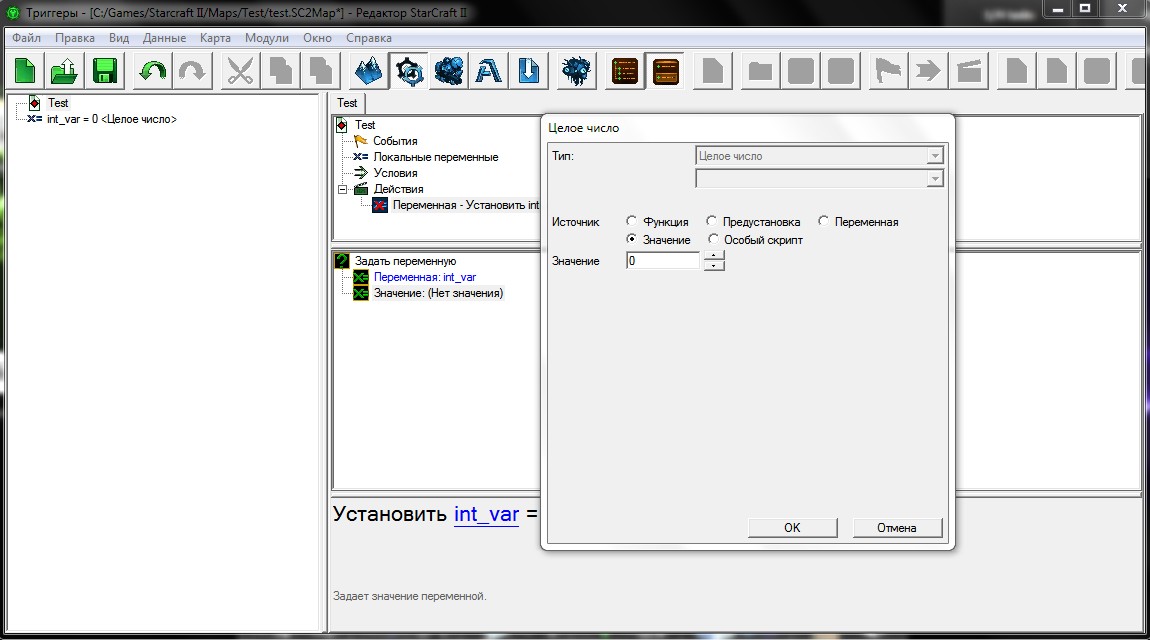Click the greyed-out new action clapperboard icon
The width and height of the screenshot is (1150, 640).
(x=969, y=71)
